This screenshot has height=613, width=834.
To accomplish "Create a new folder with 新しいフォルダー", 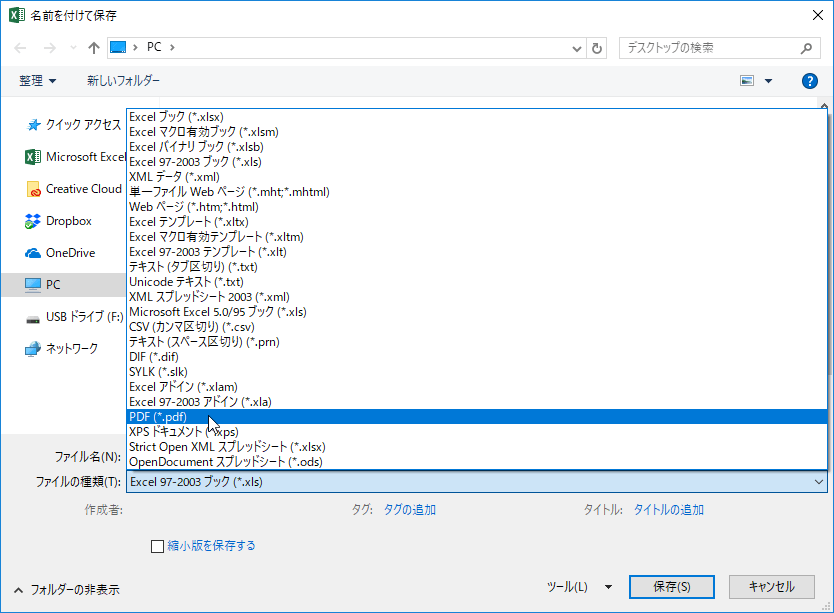I will tap(123, 81).
